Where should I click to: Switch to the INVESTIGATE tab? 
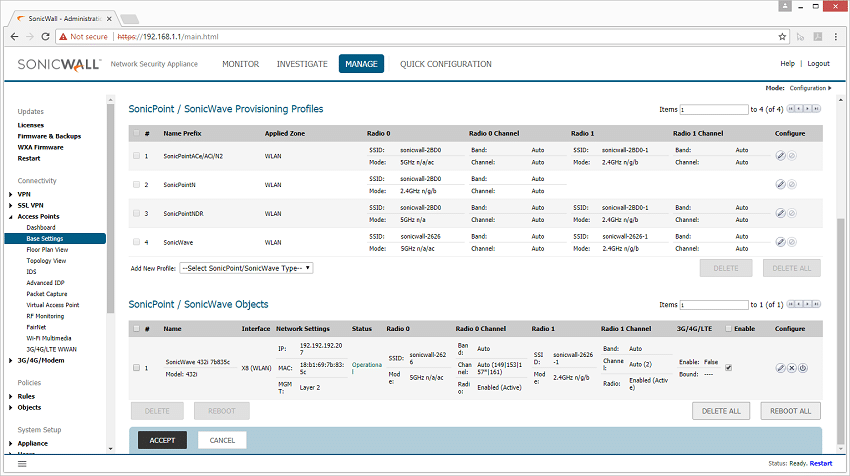click(x=302, y=64)
